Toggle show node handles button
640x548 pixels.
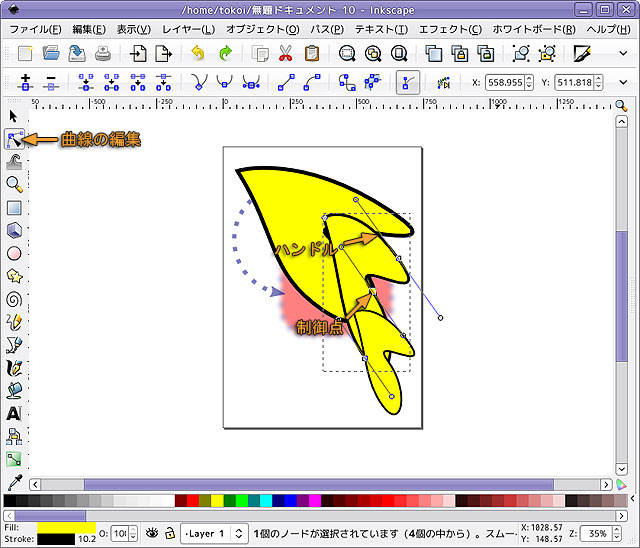pyautogui.click(x=407, y=83)
